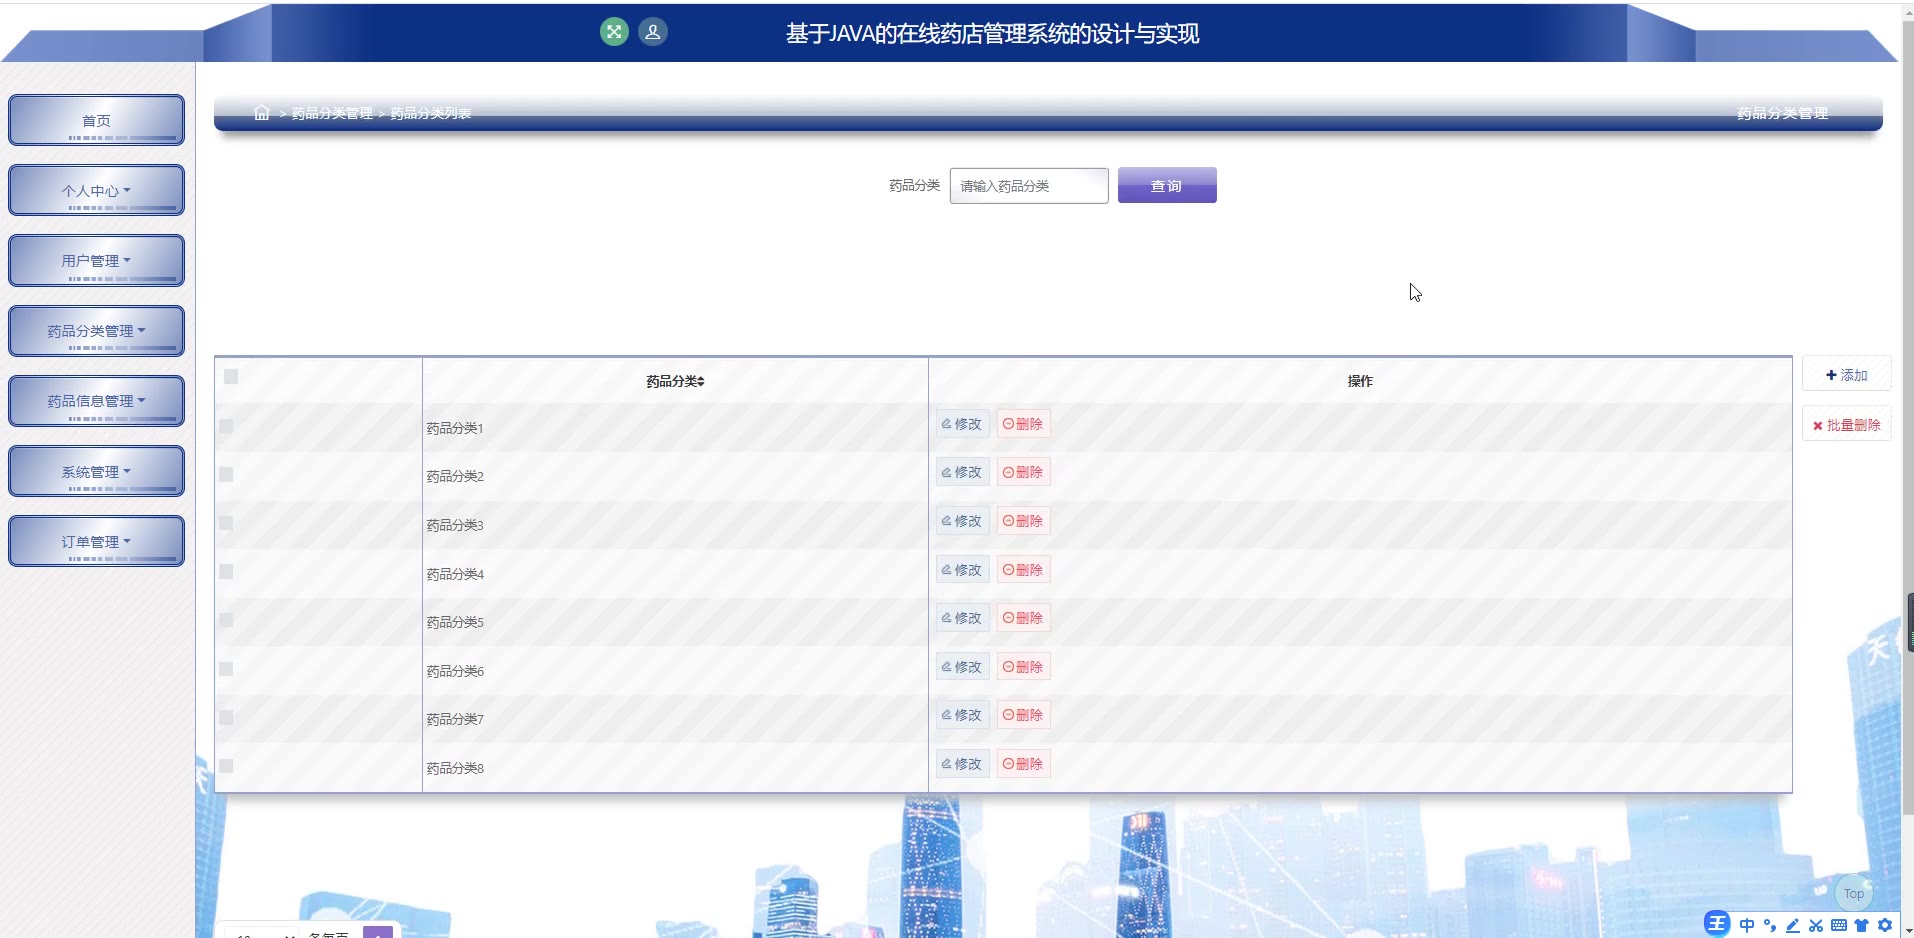Click the green fullscreen toggle icon in header
Image resolution: width=1914 pixels, height=938 pixels.
614,32
